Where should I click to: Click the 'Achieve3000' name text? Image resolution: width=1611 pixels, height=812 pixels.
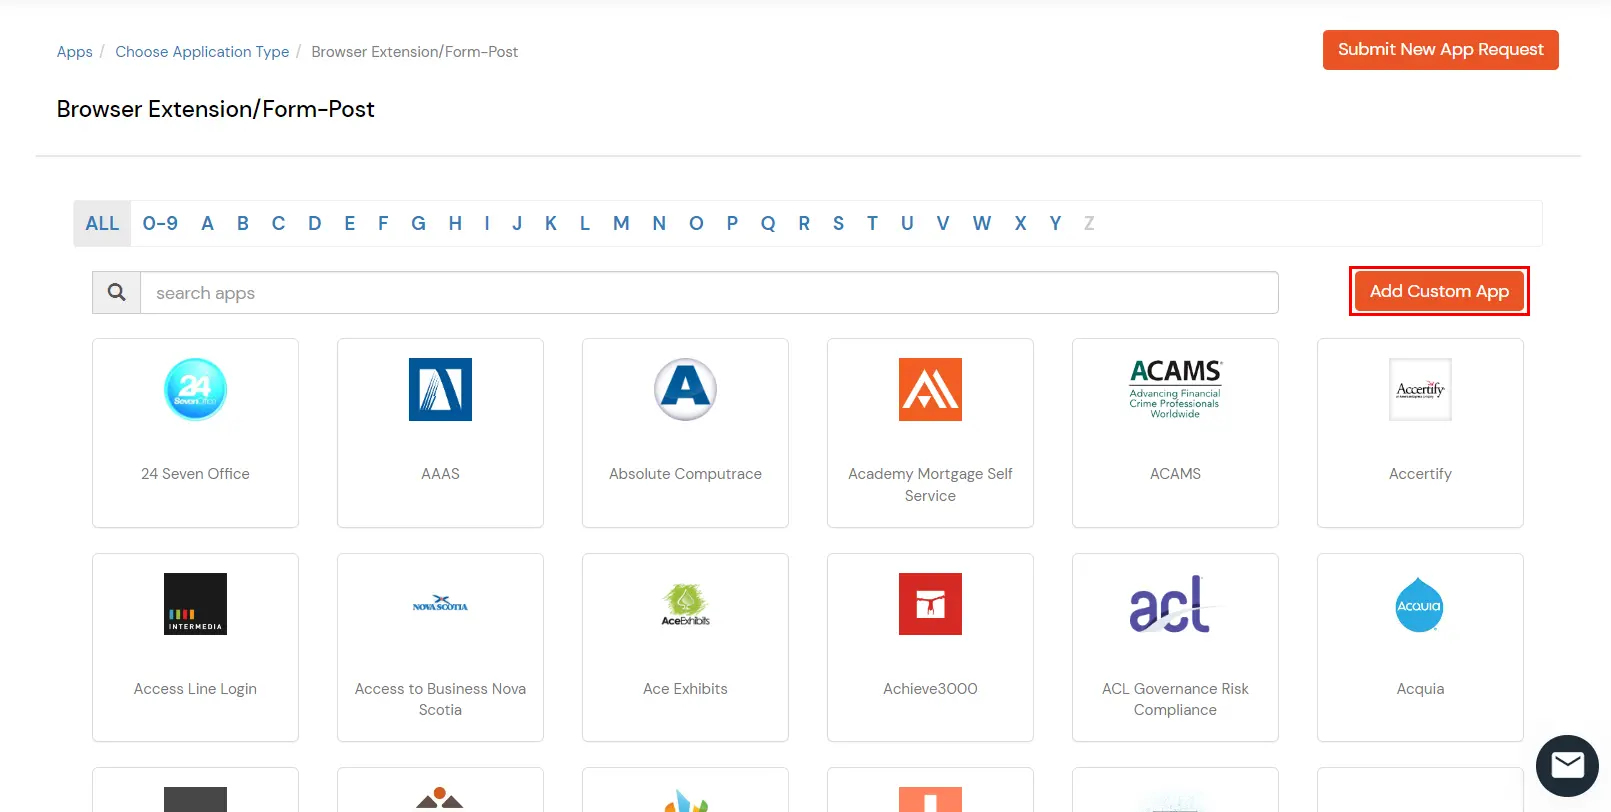tap(930, 689)
